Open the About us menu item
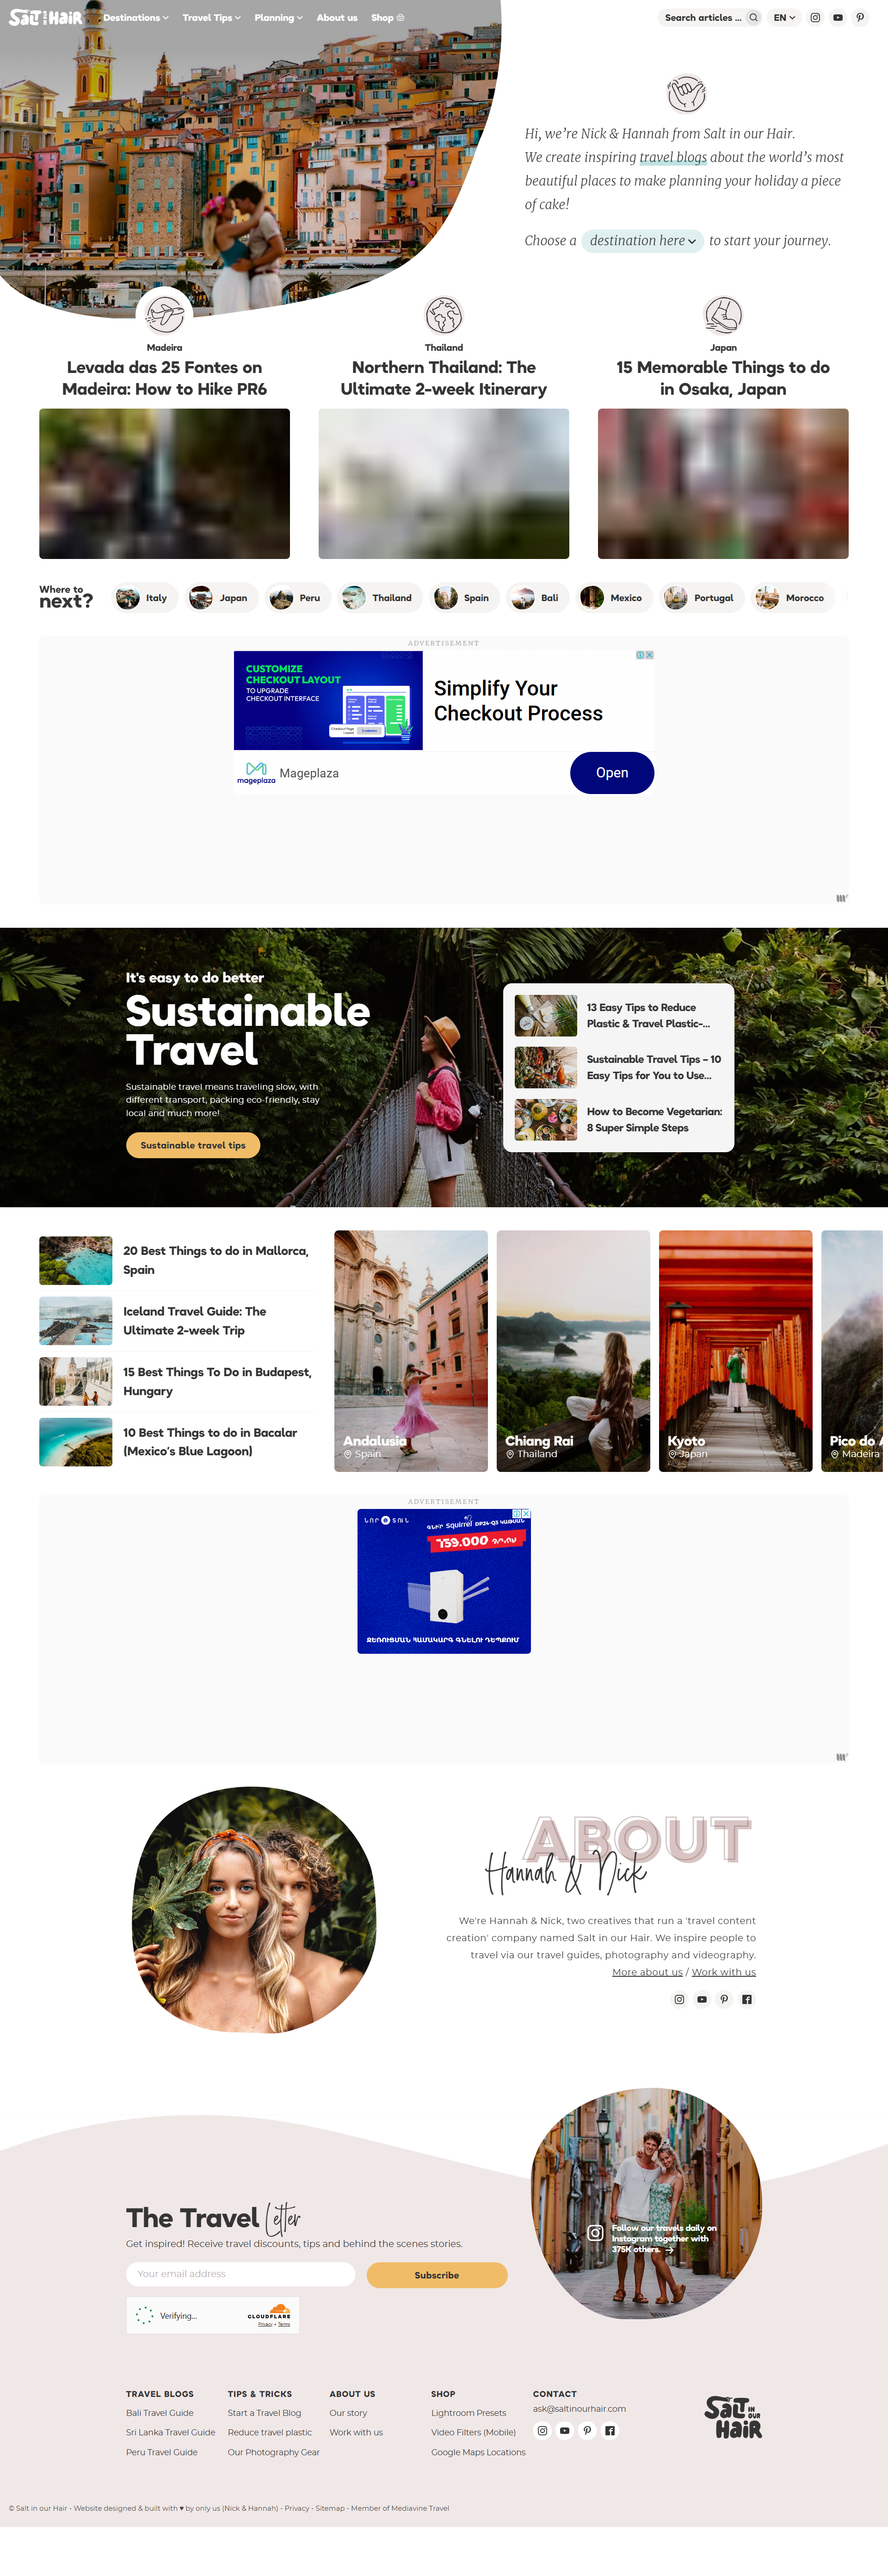This screenshot has height=2576, width=888. click(337, 17)
